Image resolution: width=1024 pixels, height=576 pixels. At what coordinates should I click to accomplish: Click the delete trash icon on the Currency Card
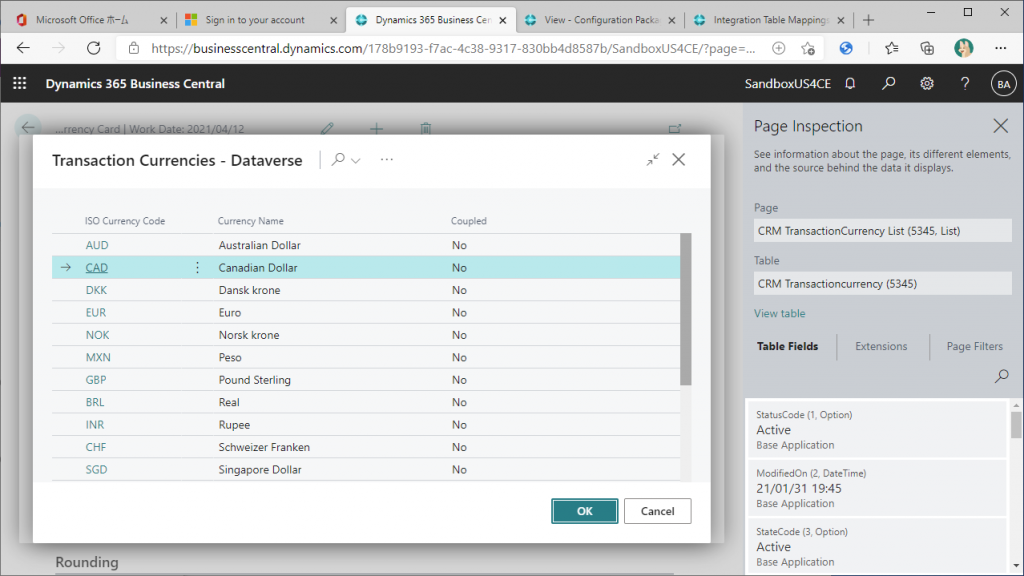426,129
